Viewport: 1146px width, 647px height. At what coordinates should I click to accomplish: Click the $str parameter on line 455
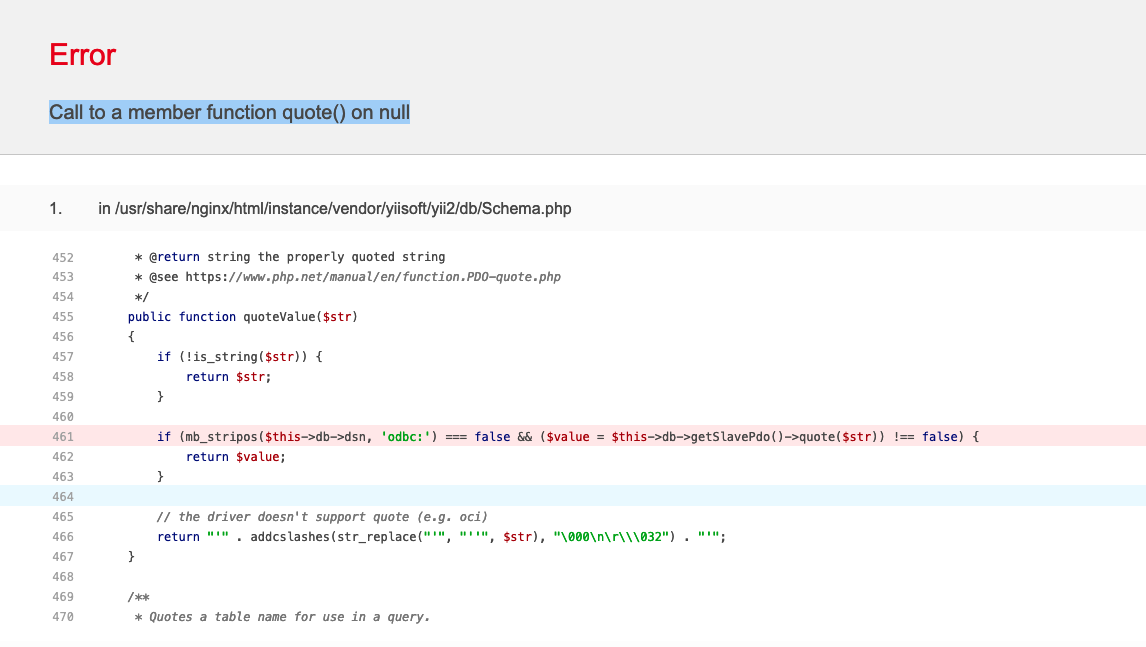pos(337,316)
